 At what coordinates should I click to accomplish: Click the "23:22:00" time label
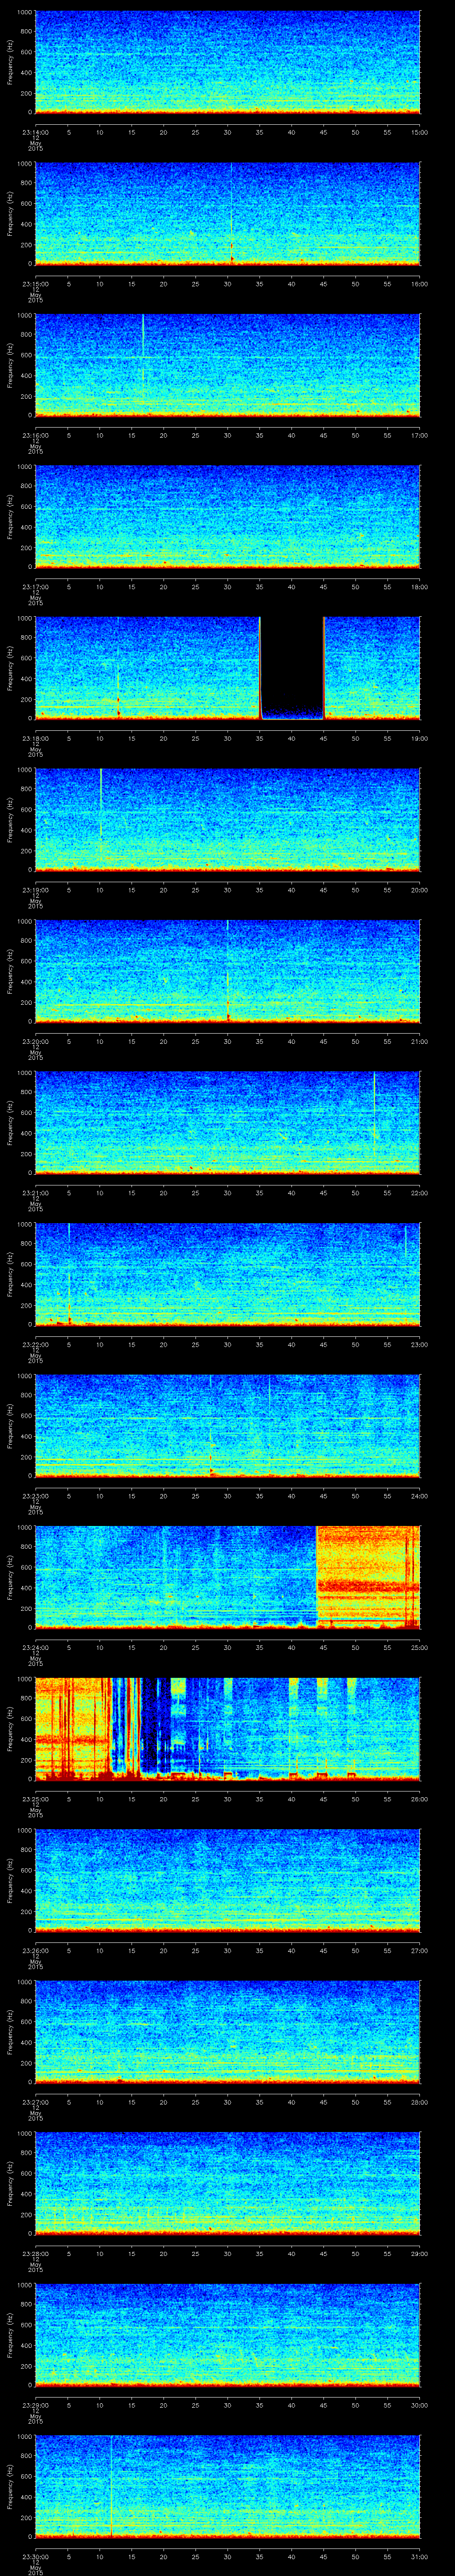35,1344
